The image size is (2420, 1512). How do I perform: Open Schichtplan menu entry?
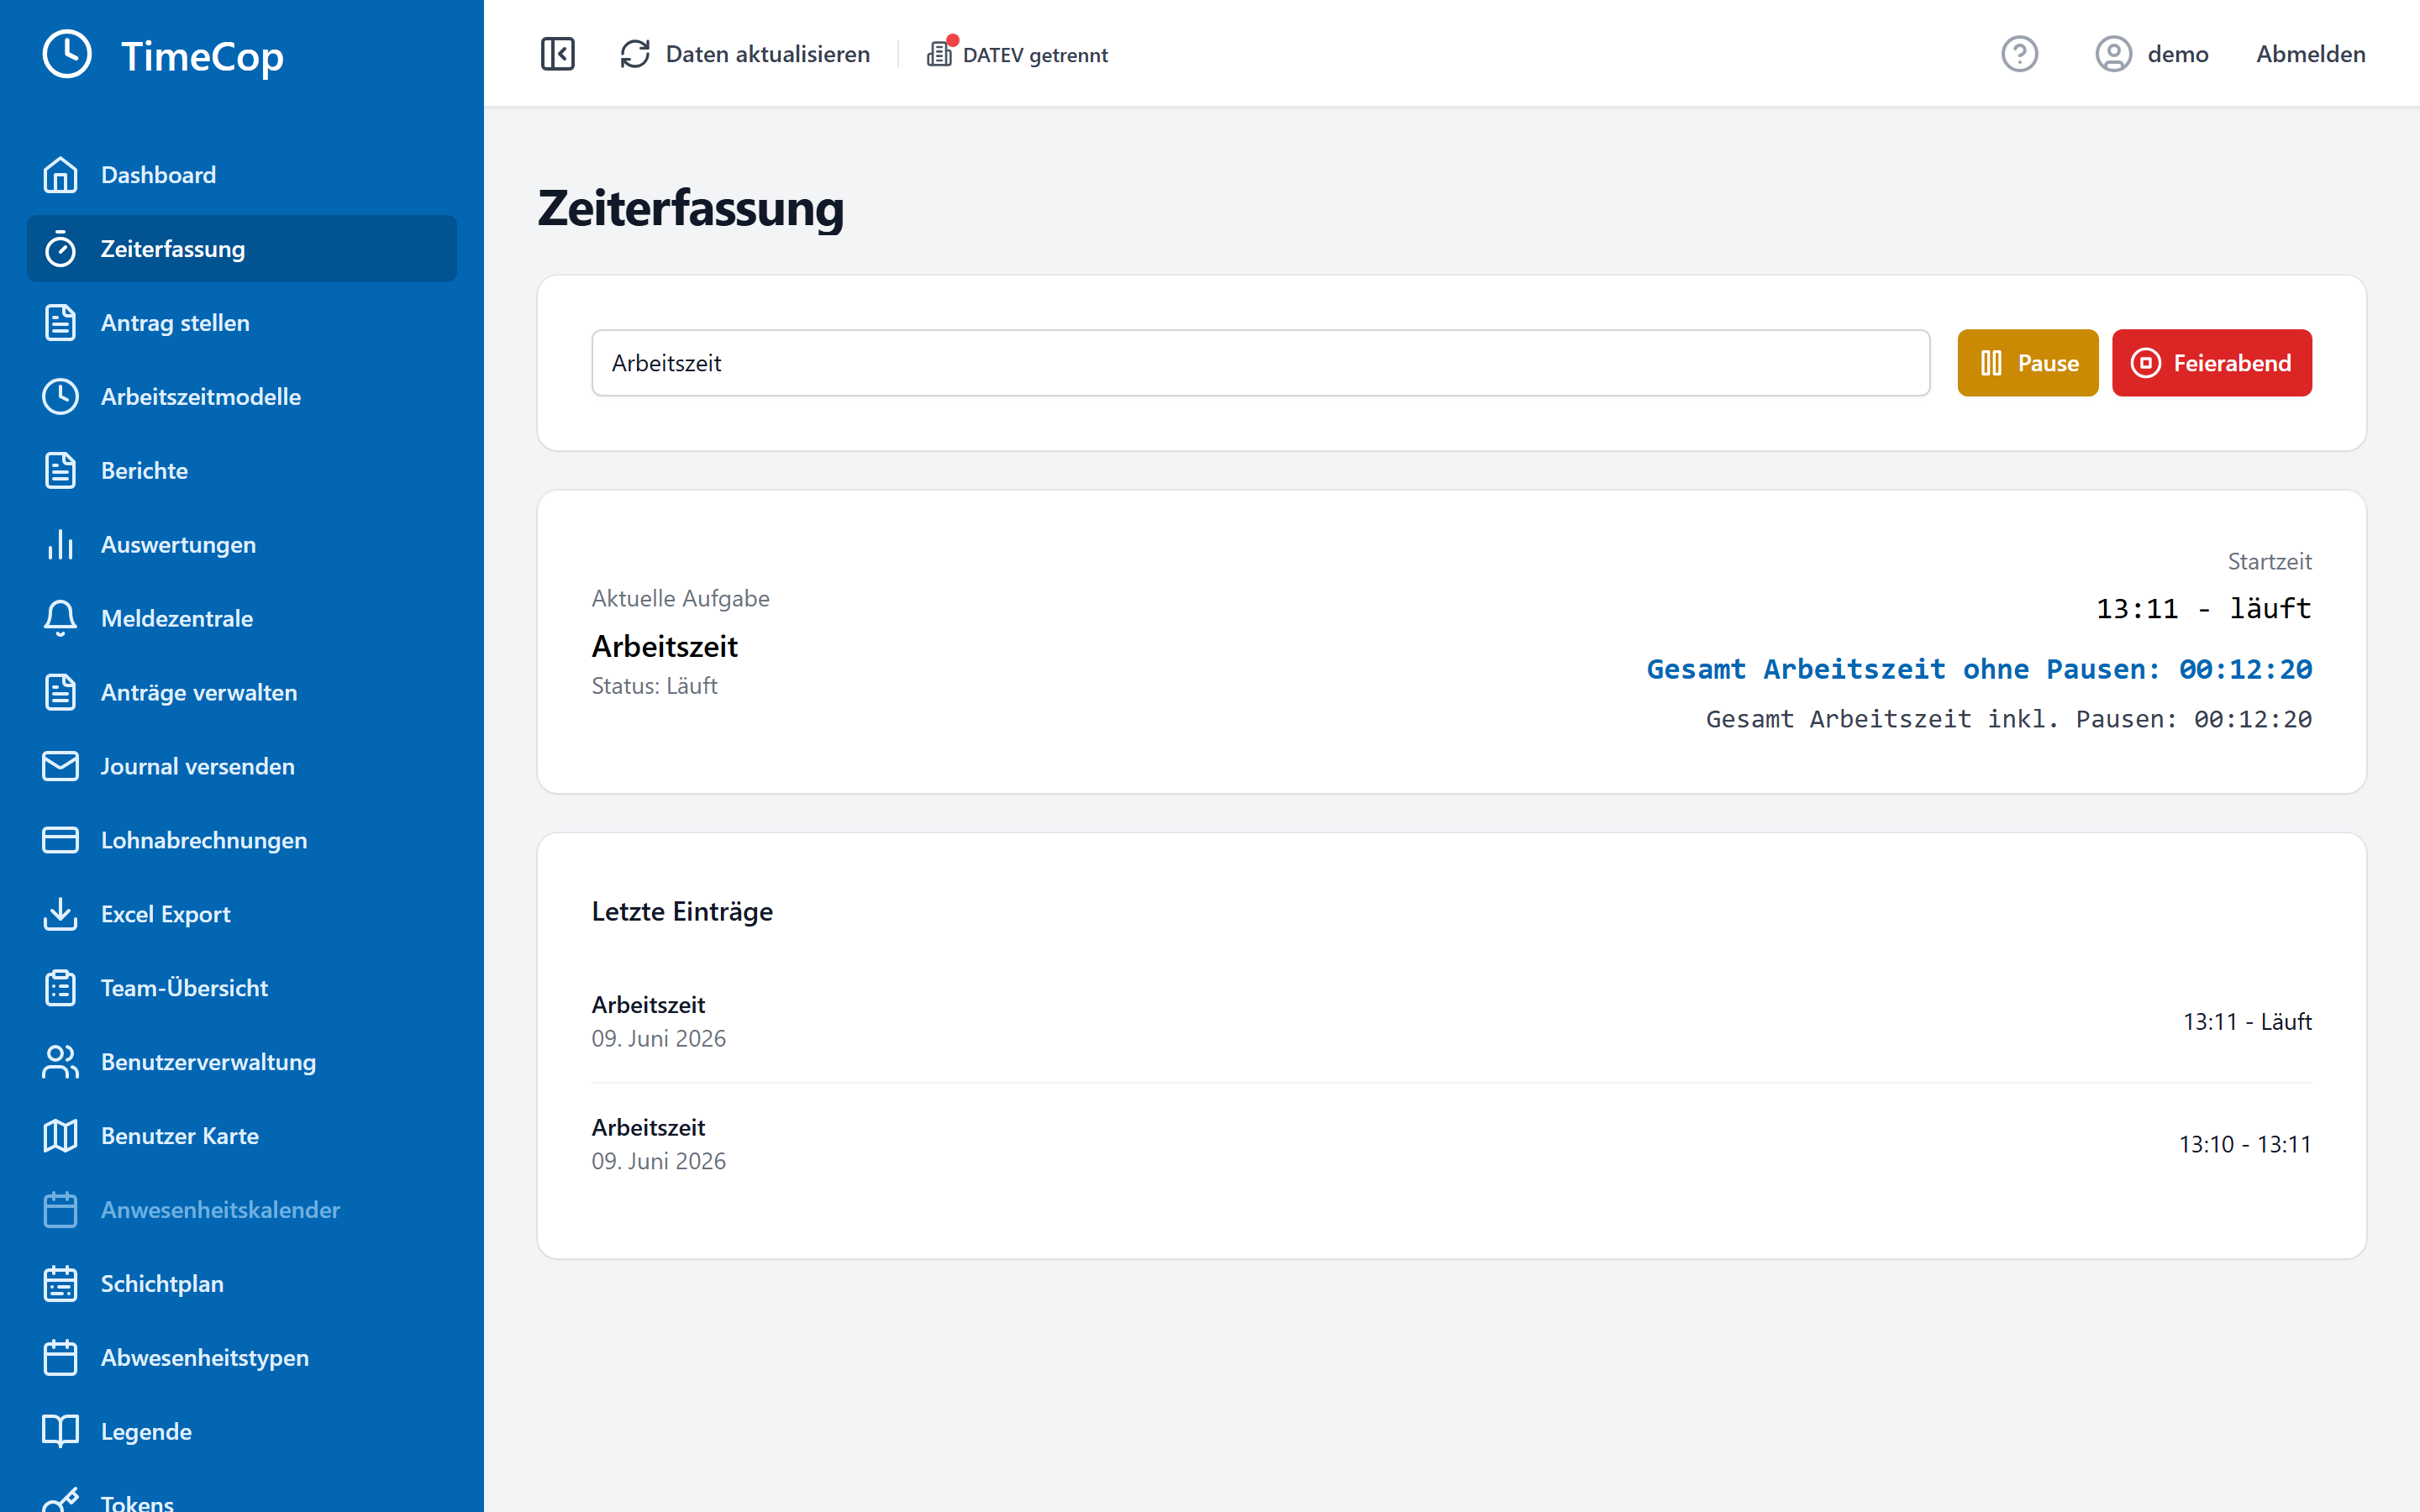pos(242,1285)
